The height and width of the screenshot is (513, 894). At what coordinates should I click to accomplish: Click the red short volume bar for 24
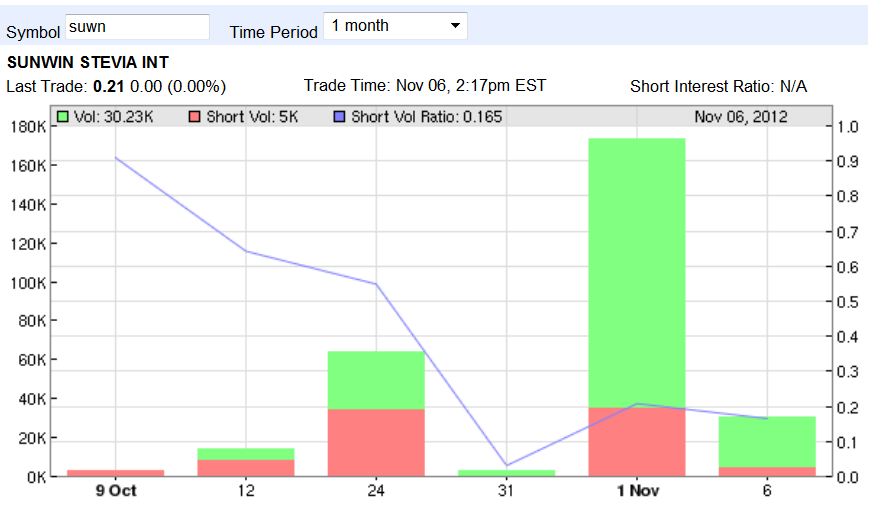[377, 442]
